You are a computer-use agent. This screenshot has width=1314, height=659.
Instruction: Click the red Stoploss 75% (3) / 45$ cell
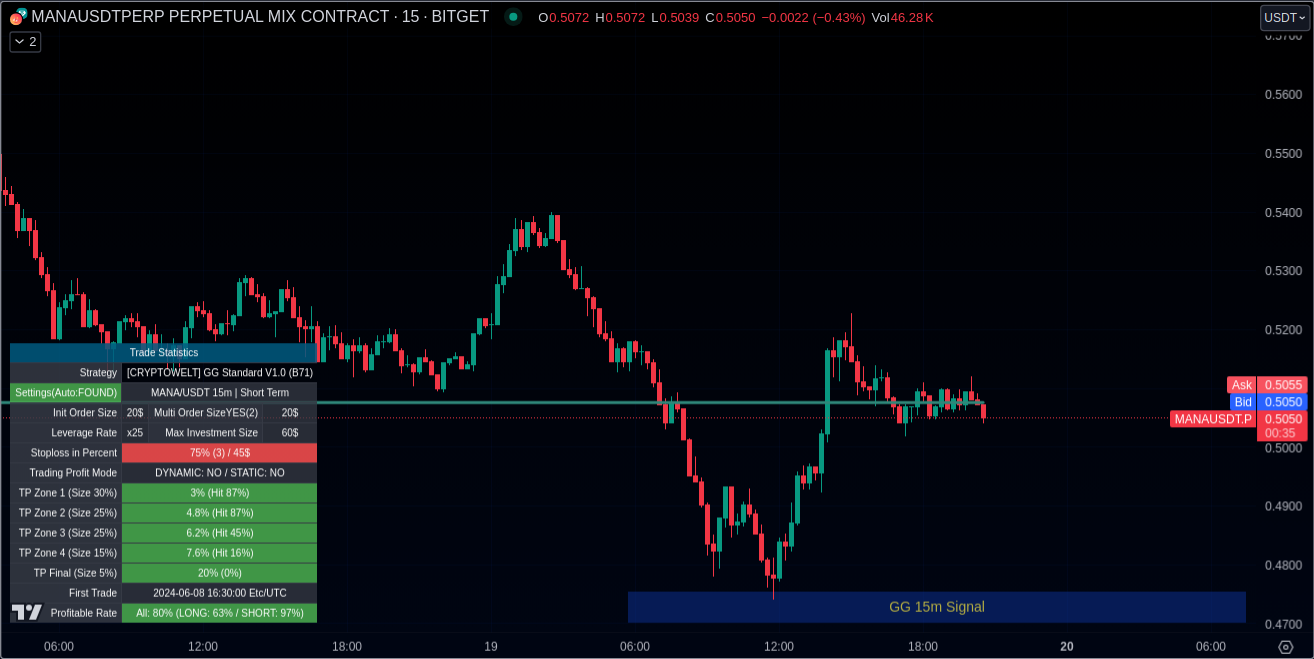[219, 453]
